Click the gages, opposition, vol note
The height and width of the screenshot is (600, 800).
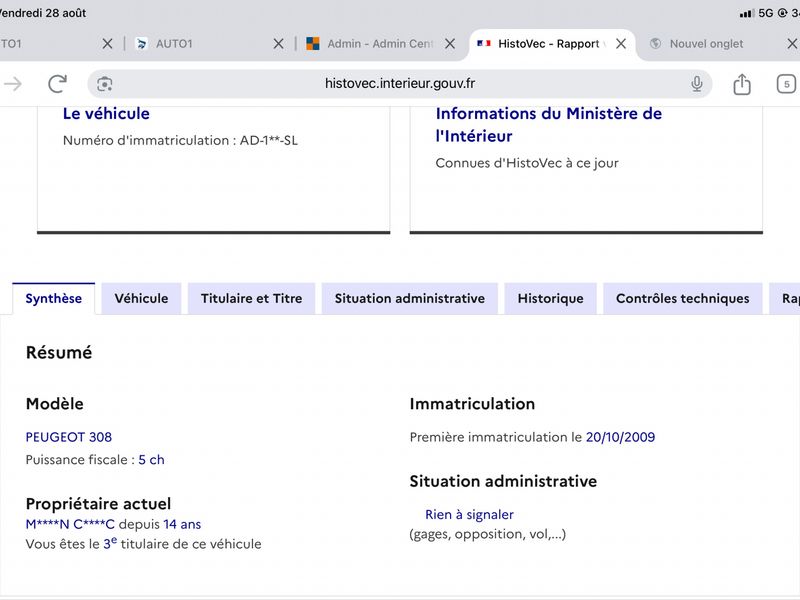tap(488, 534)
